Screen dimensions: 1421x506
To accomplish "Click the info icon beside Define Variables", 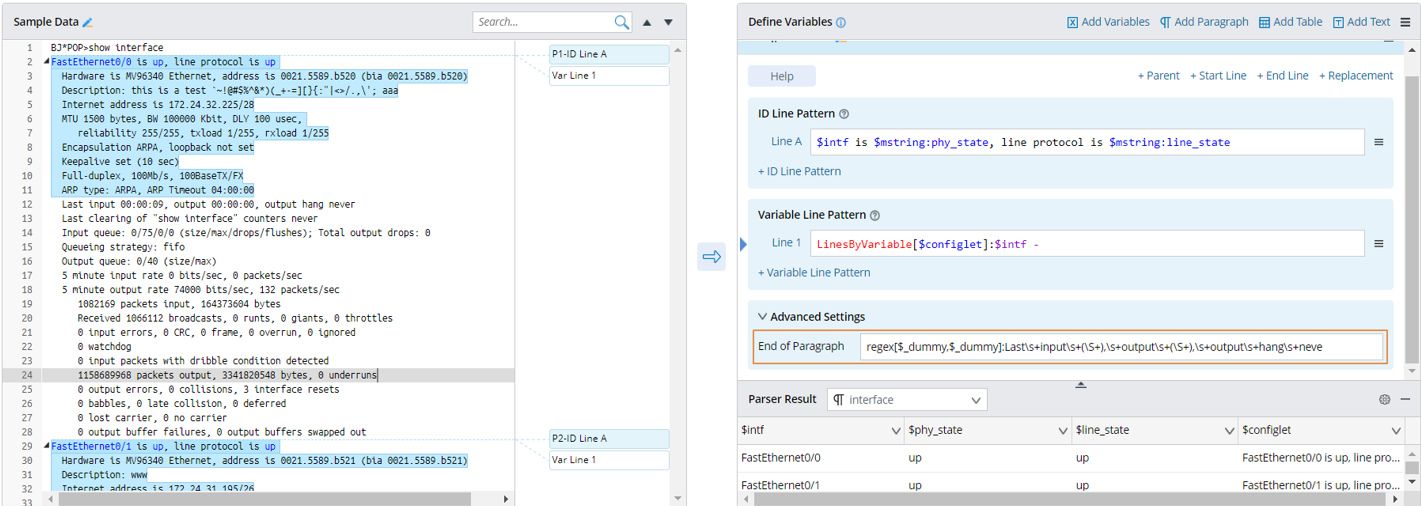I will [841, 22].
